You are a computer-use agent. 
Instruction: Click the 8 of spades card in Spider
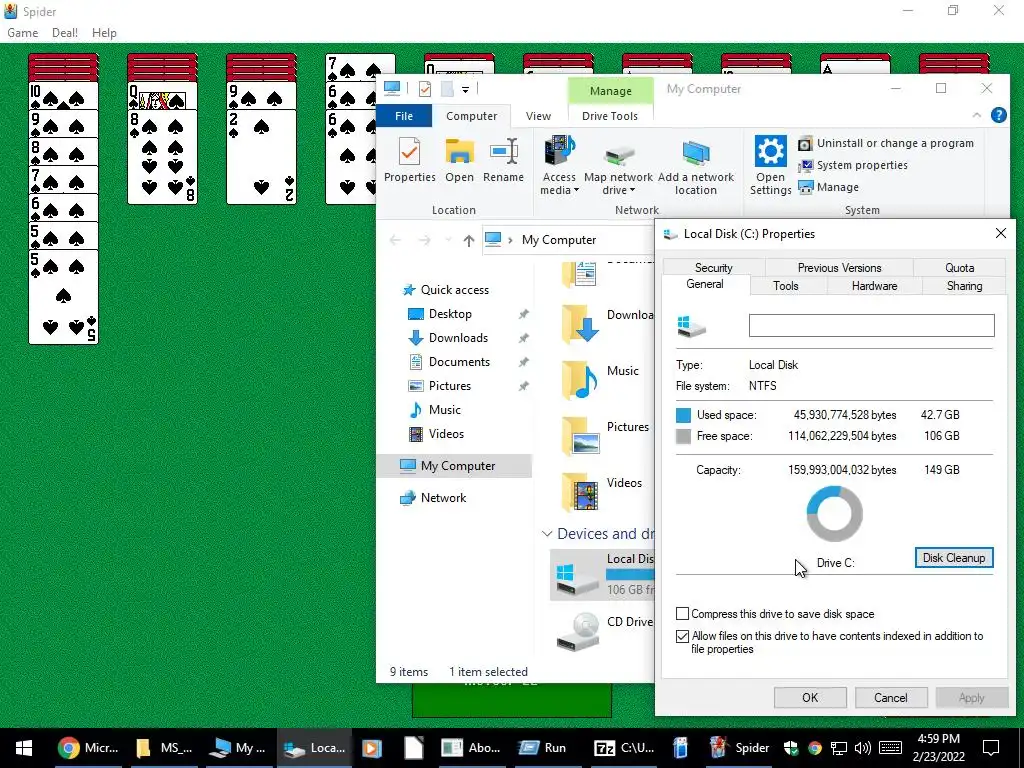[x=162, y=157]
